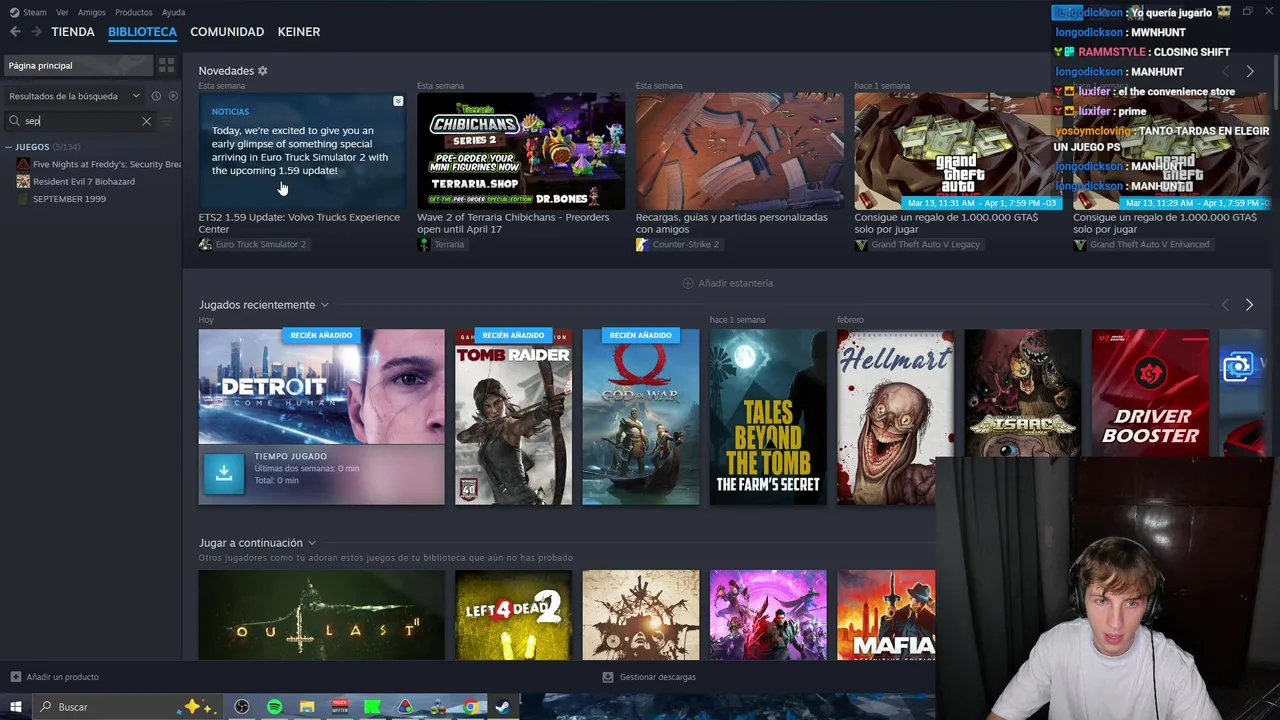This screenshot has width=1280, height=720.
Task: Click the Terraria news source icon
Action: click(423, 244)
